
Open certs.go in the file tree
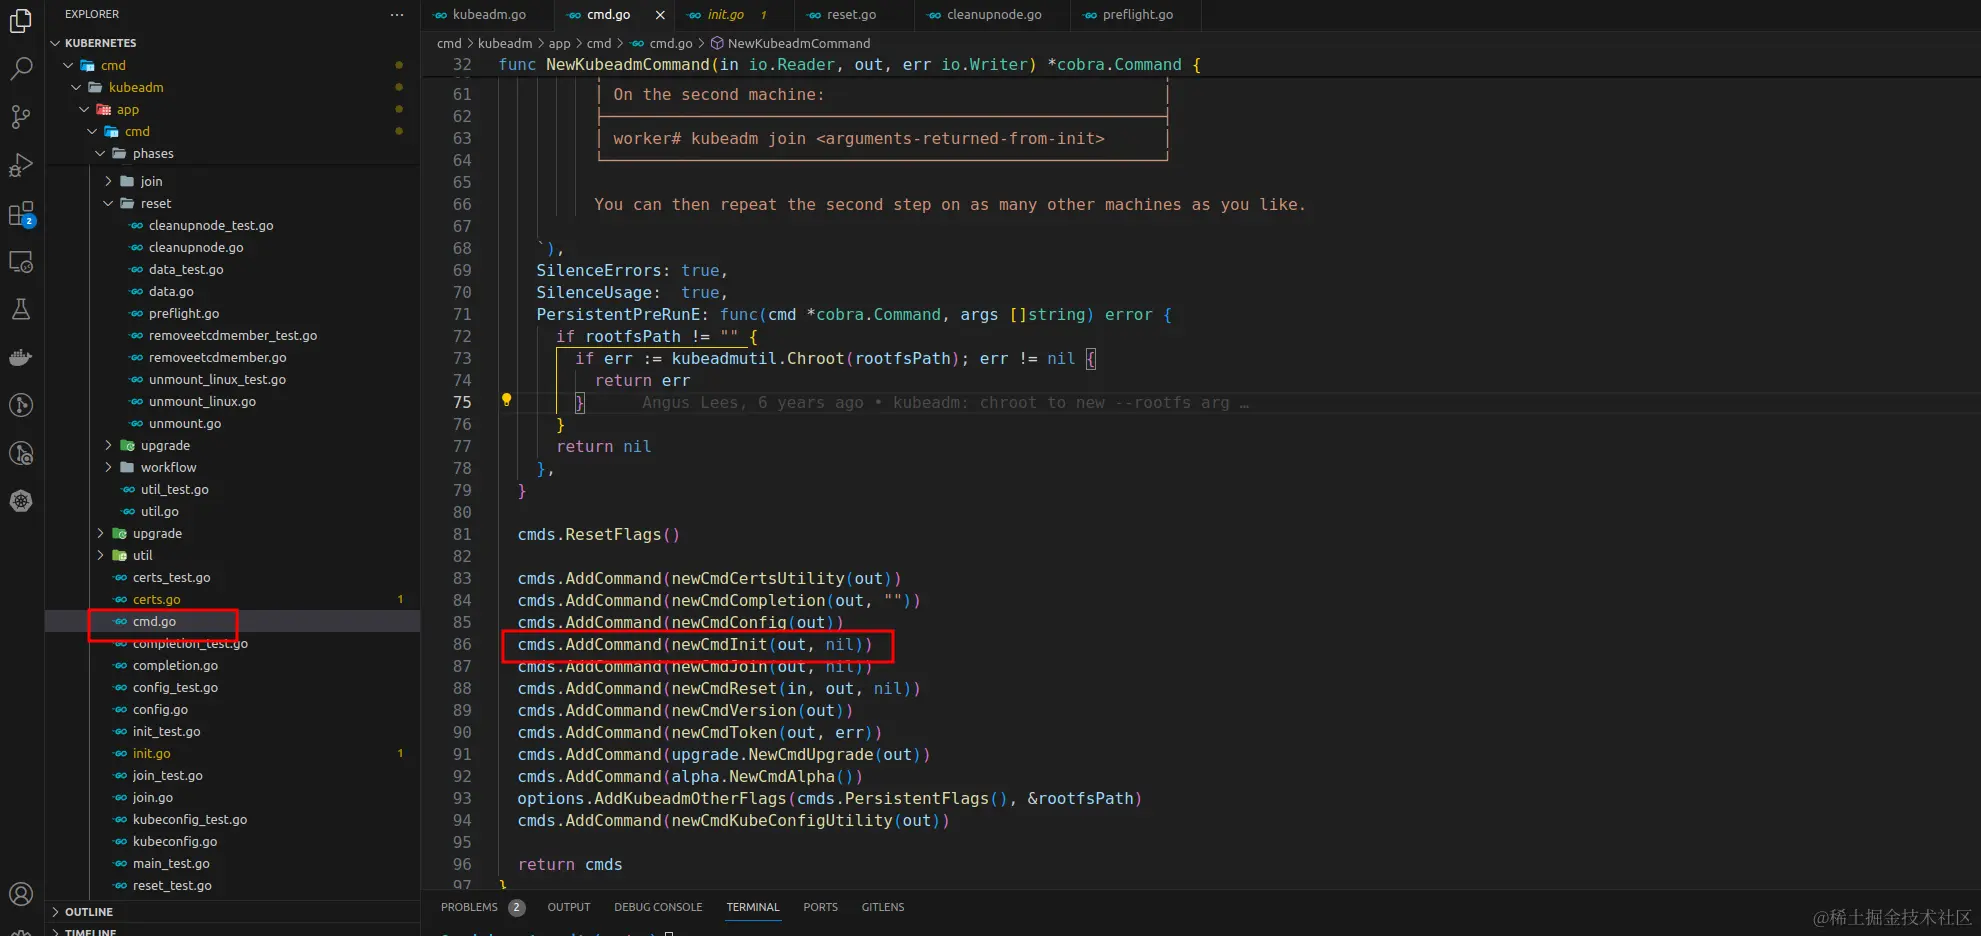(156, 599)
